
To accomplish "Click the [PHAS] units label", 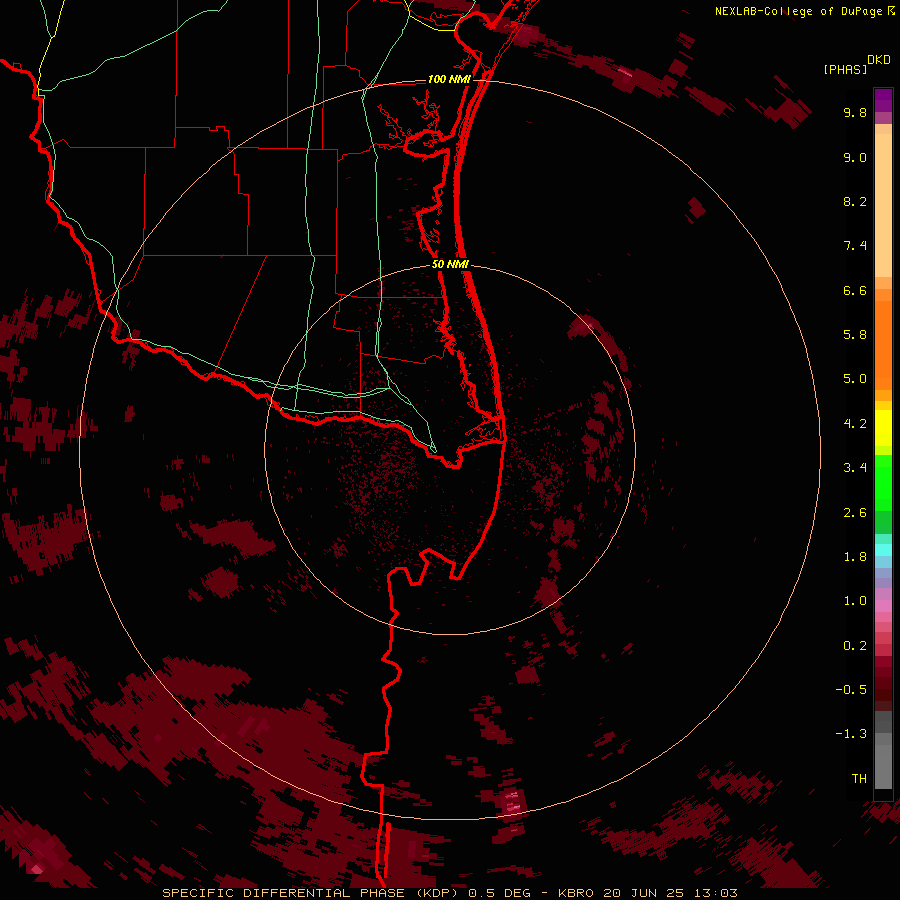I will (x=845, y=69).
